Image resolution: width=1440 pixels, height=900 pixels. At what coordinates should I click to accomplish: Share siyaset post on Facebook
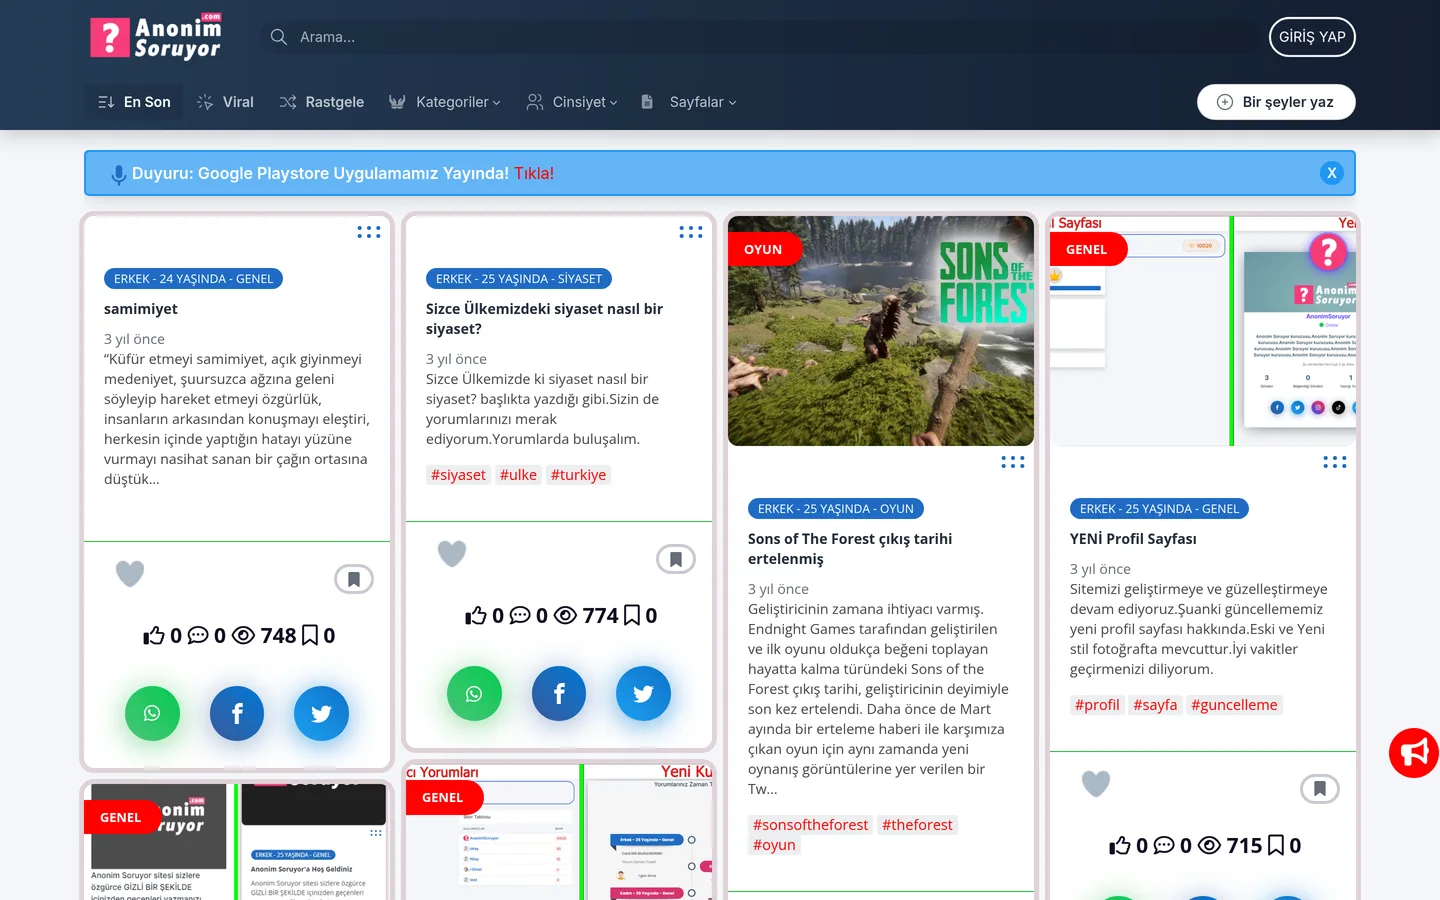coord(559,693)
